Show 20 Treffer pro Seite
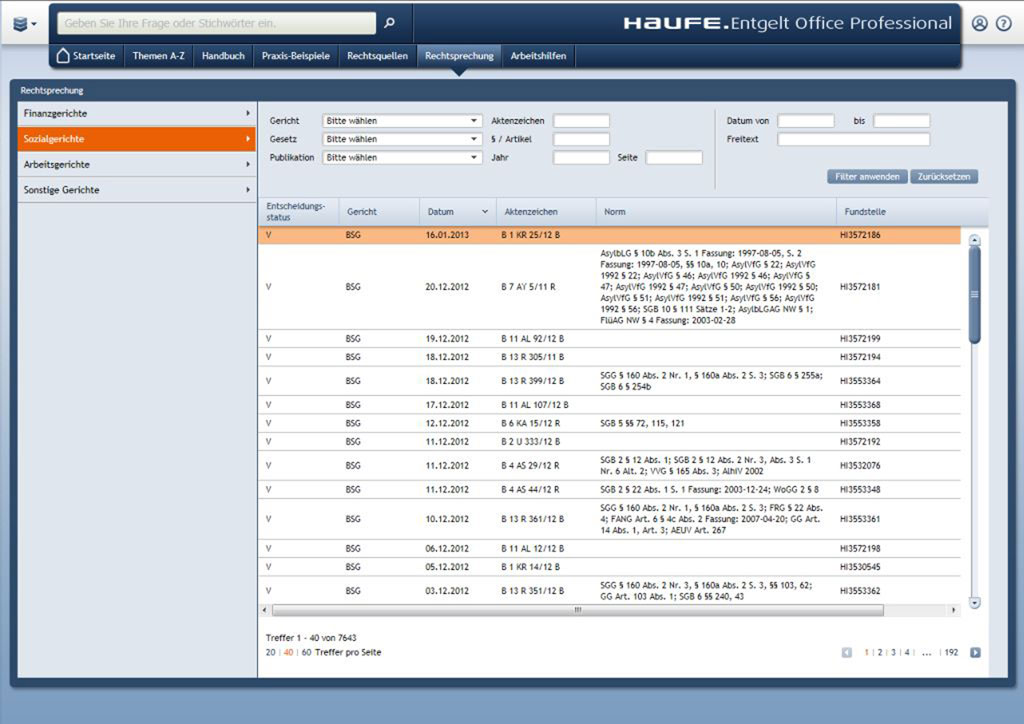The image size is (1024, 724). point(270,652)
